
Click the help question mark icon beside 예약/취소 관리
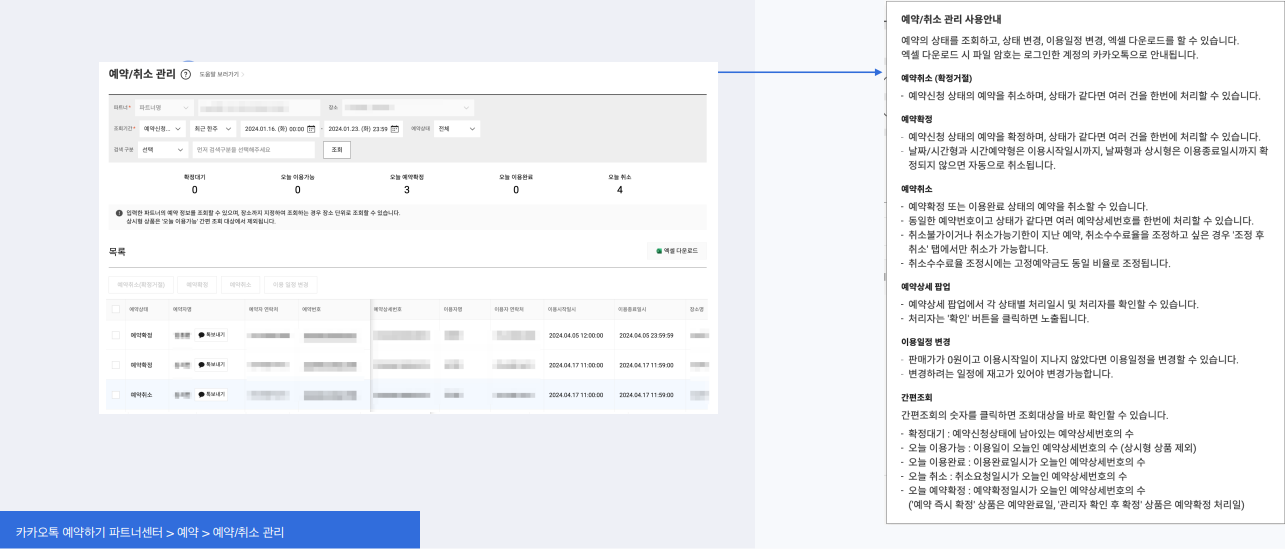click(186, 75)
